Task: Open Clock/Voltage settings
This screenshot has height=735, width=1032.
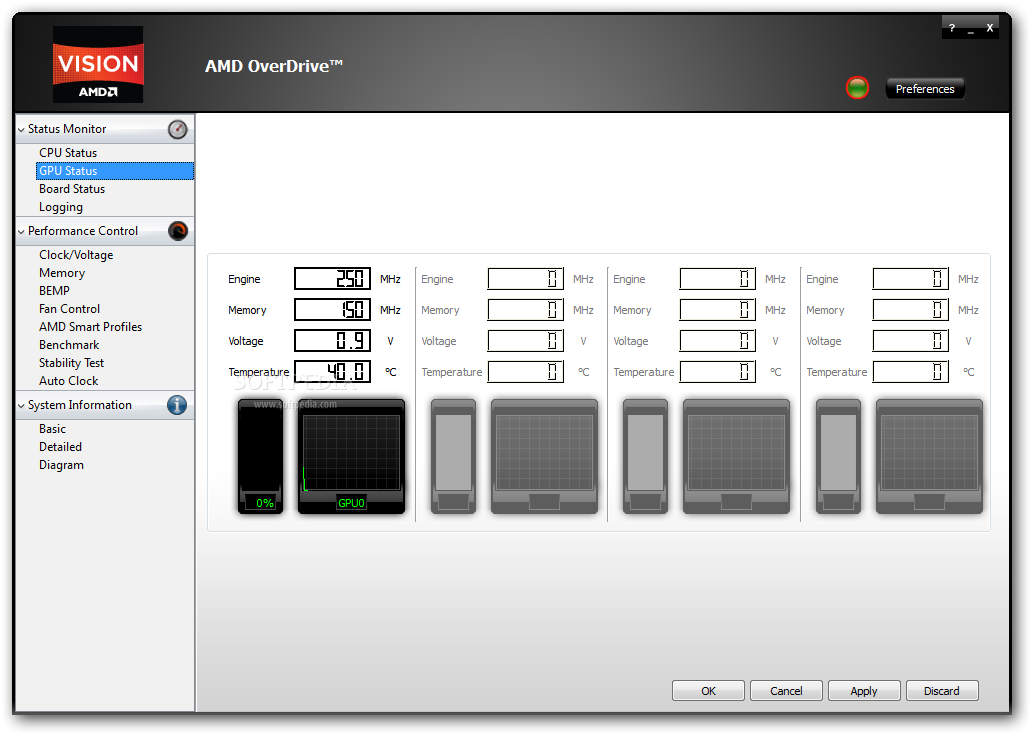Action: [x=76, y=255]
